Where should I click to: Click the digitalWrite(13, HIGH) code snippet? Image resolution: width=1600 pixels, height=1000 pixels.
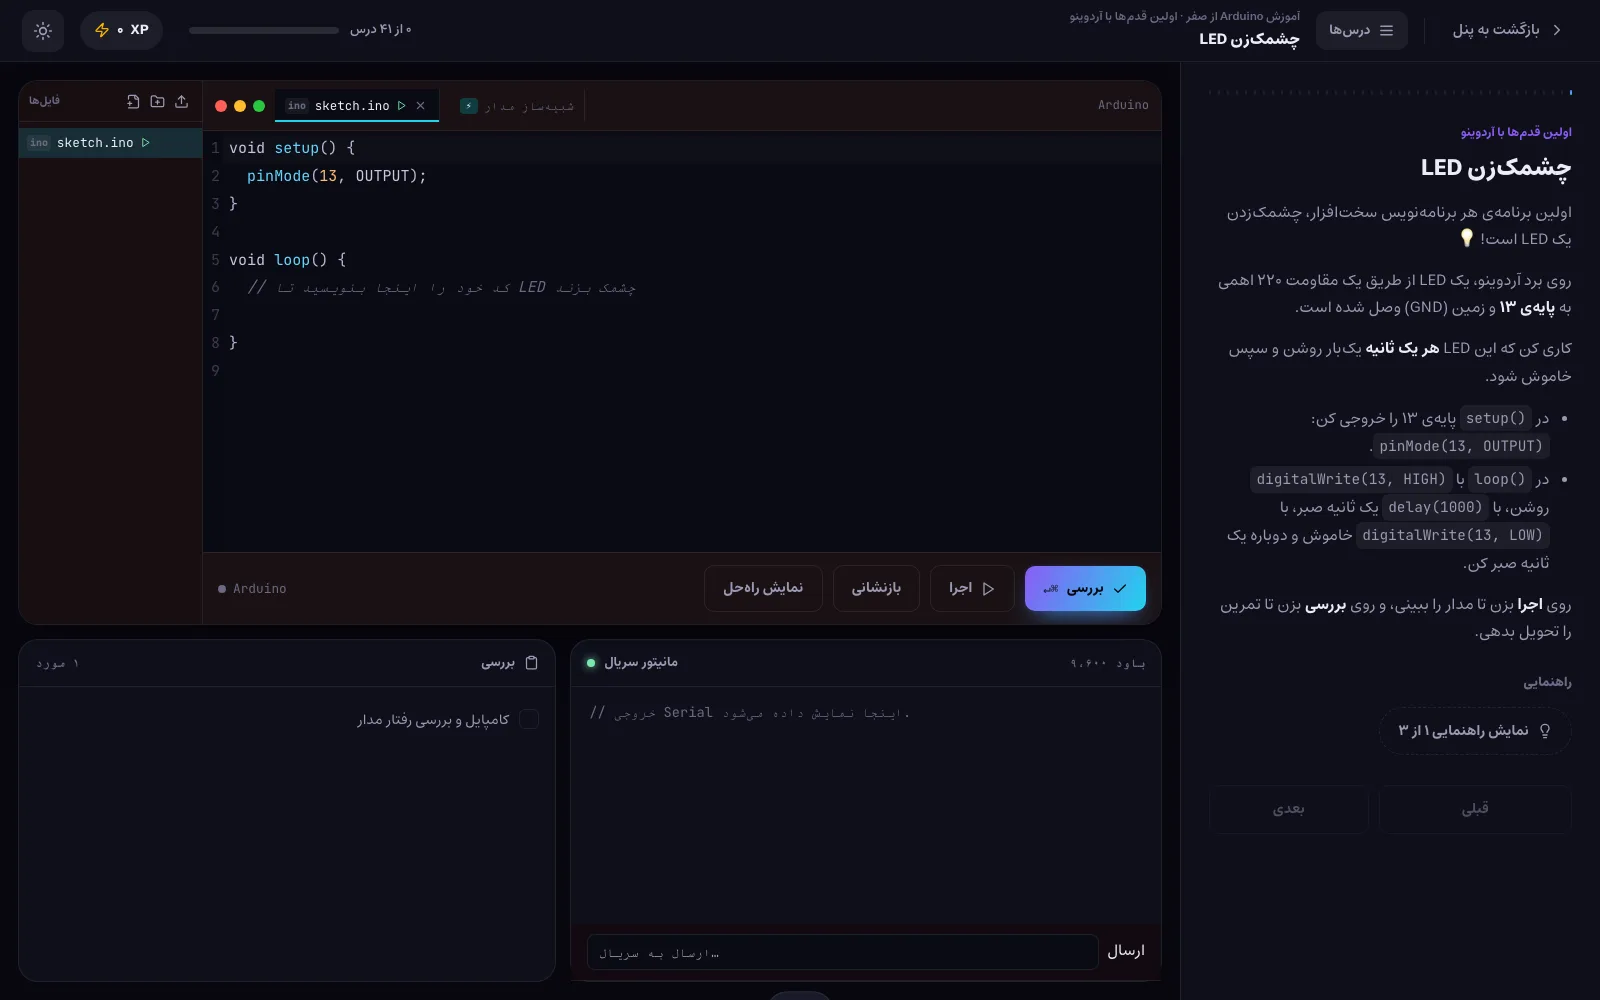pos(1351,479)
